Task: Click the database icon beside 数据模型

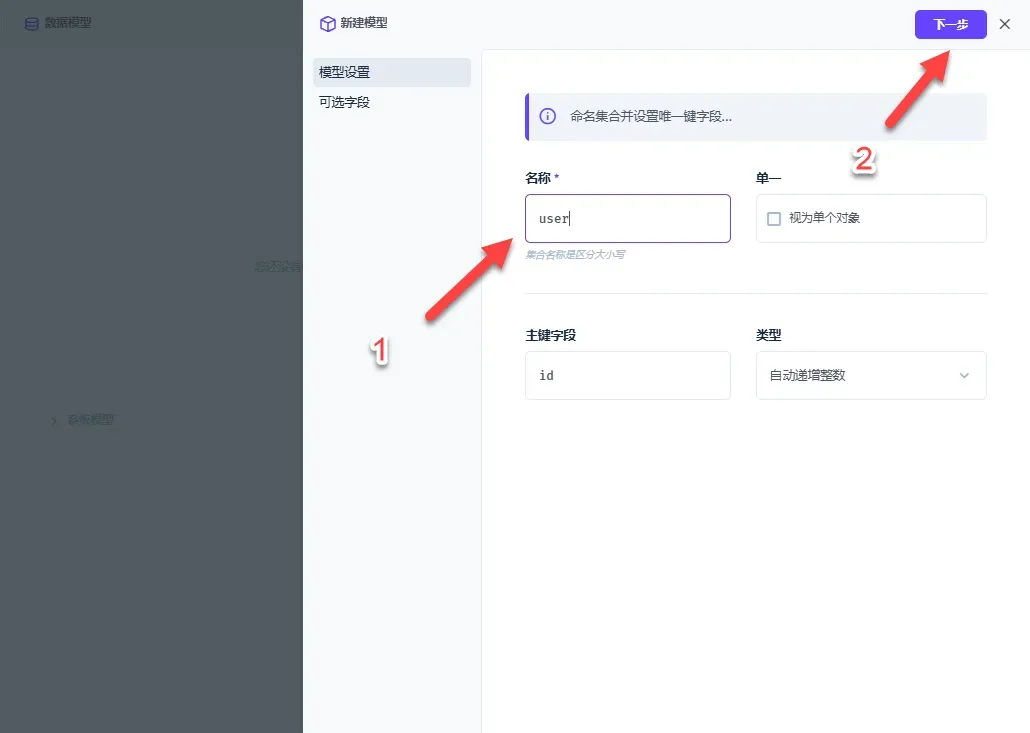Action: point(32,24)
